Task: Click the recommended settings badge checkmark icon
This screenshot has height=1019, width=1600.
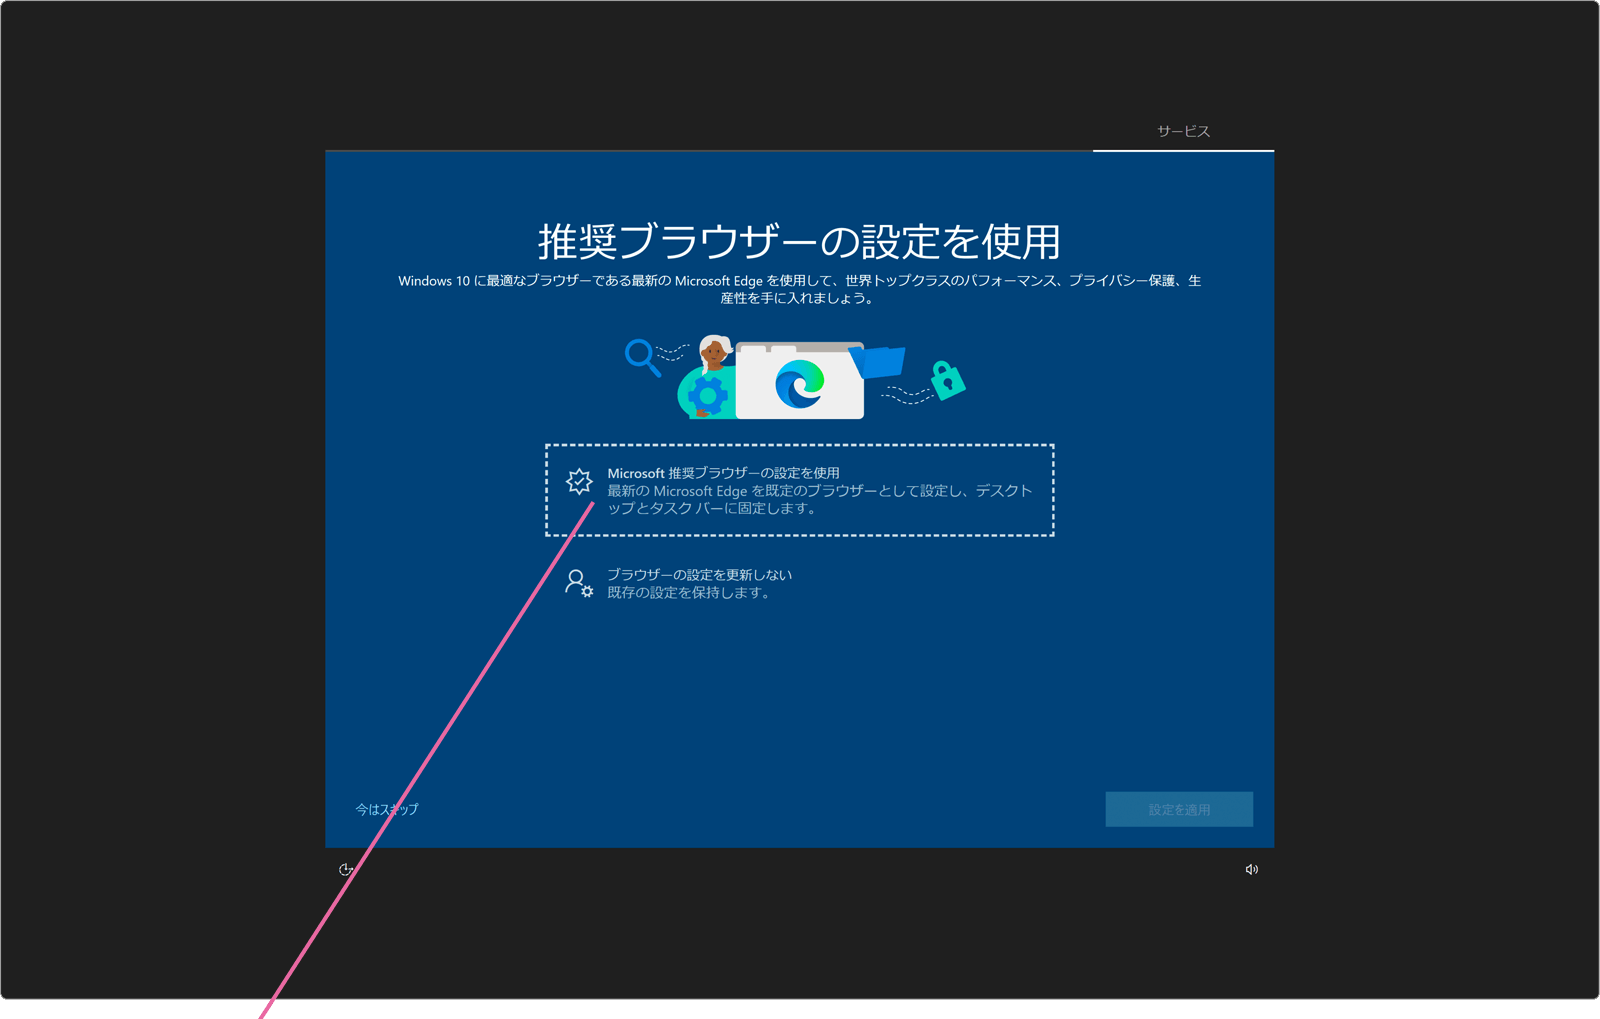Action: [x=579, y=482]
